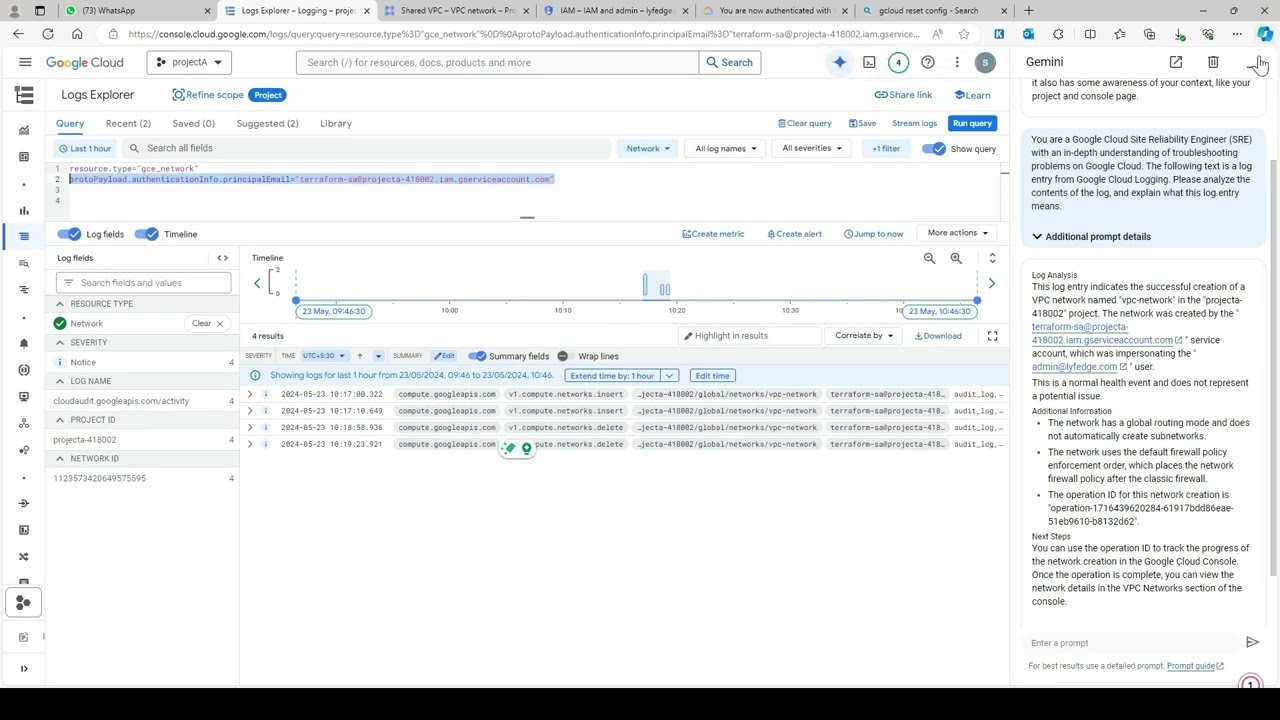The image size is (1280, 720).
Task: Toggle the Timeline switch
Action: click(147, 234)
